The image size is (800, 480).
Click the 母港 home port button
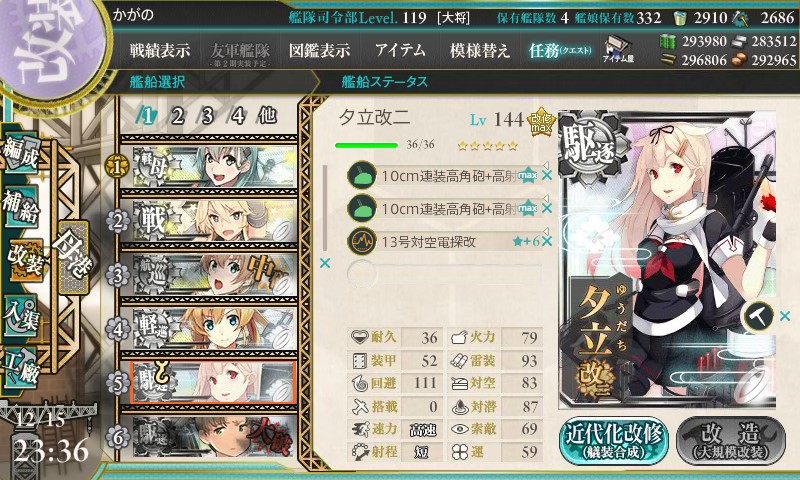coord(73,257)
